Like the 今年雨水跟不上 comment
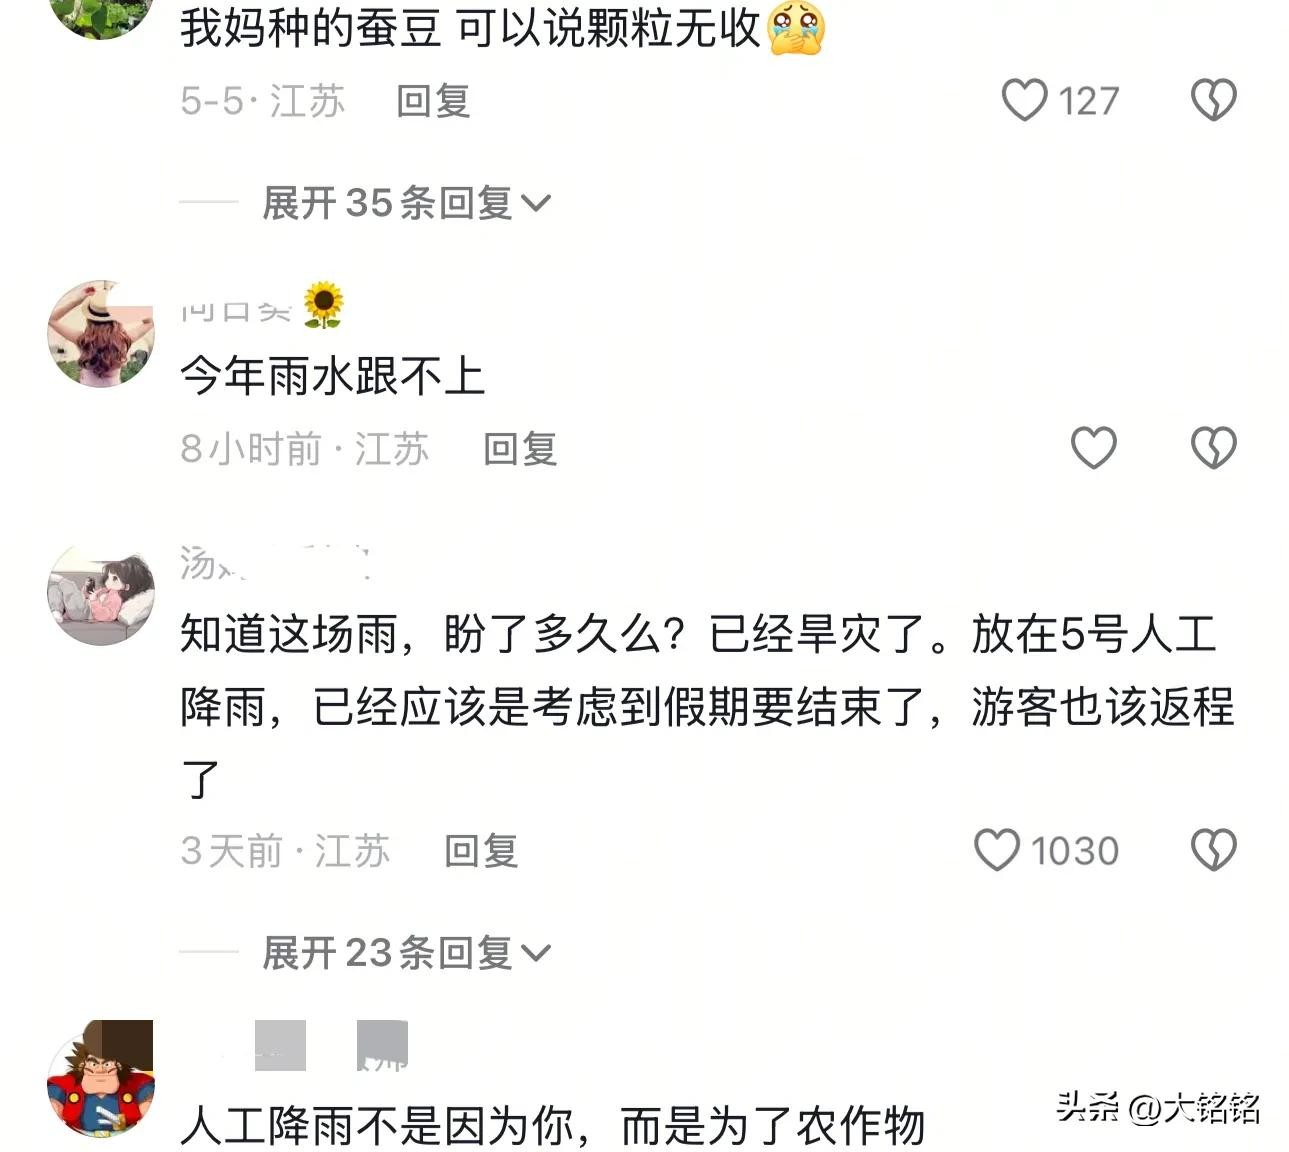The height and width of the screenshot is (1152, 1289). pyautogui.click(x=1093, y=447)
